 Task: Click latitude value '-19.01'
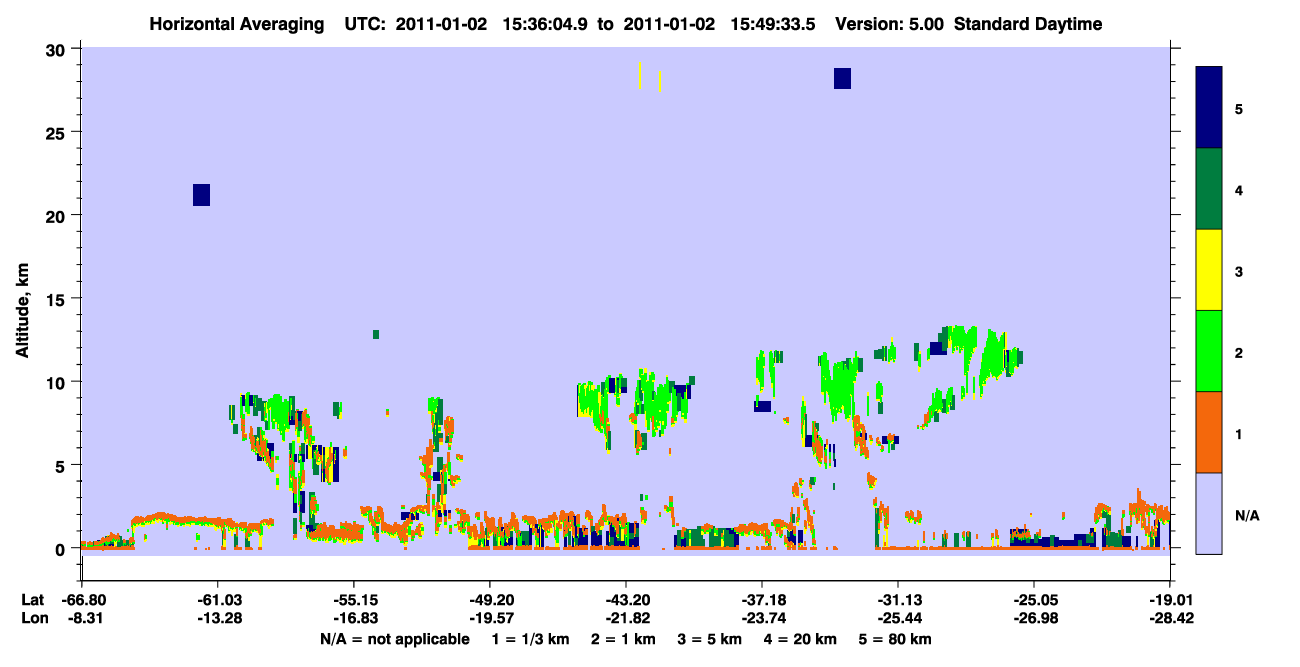click(x=1169, y=600)
